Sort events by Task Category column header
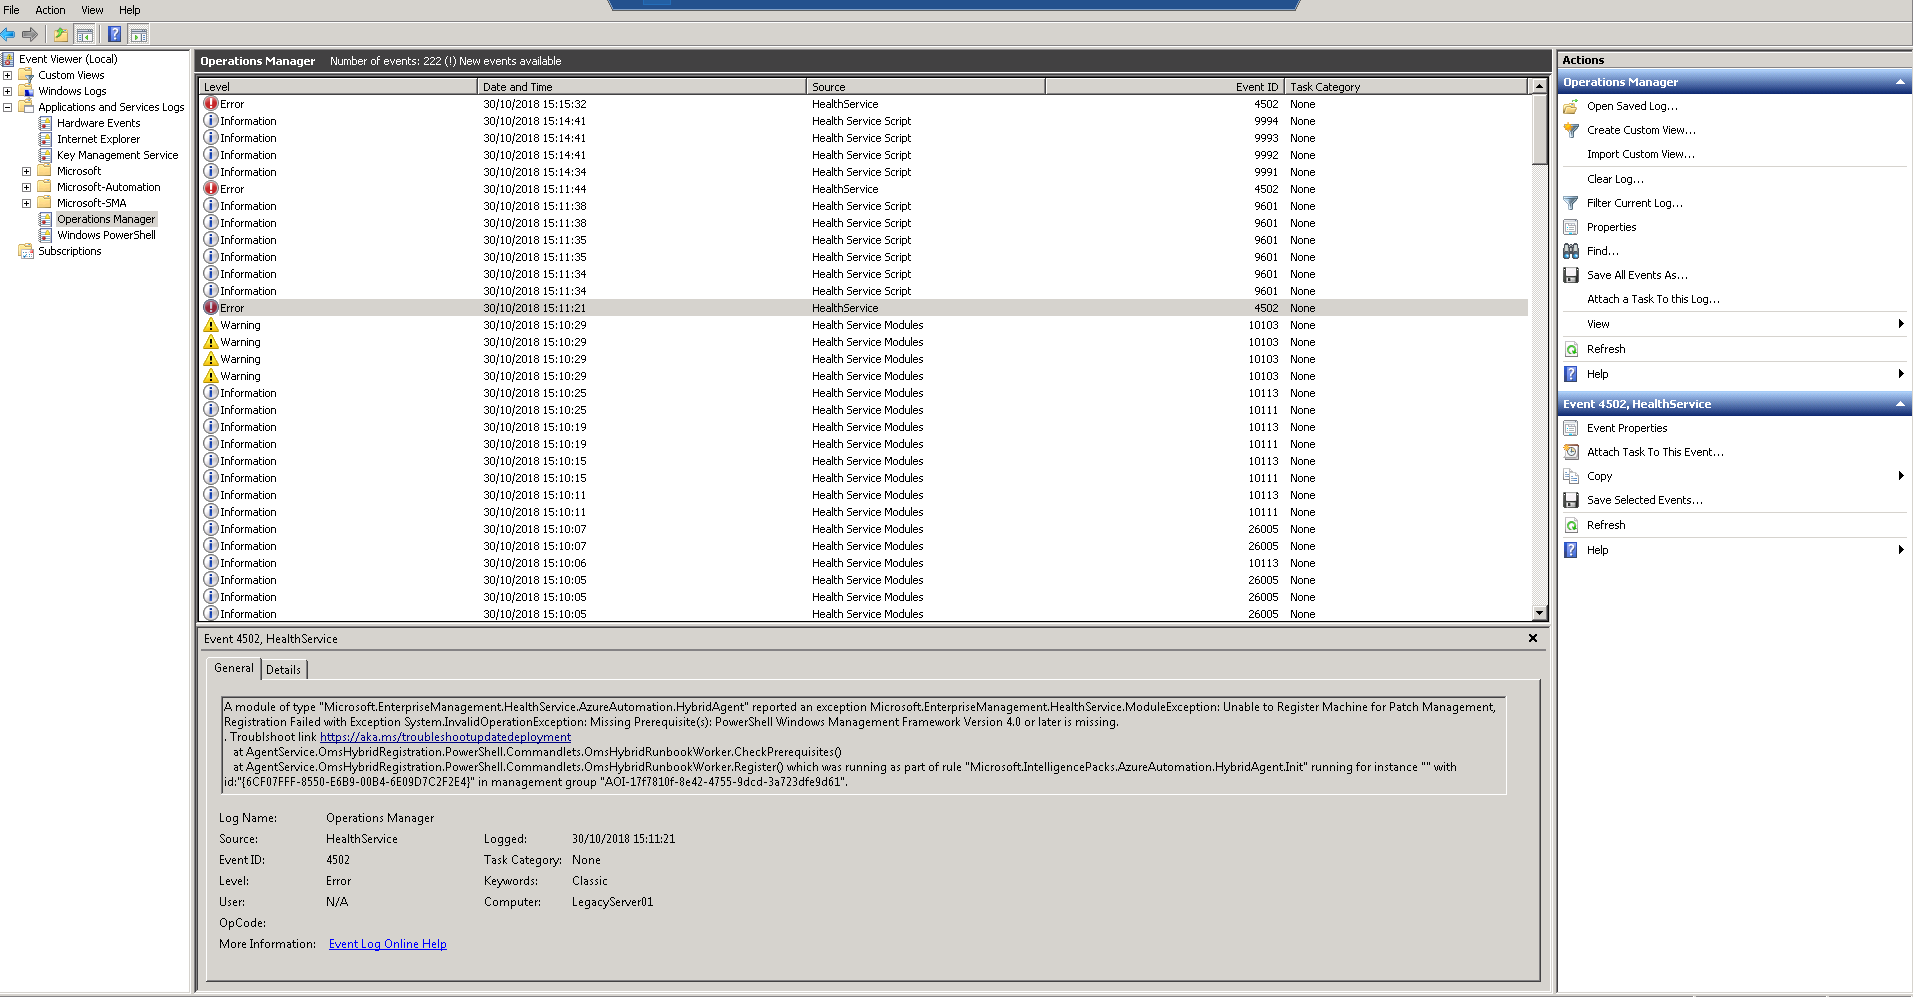The width and height of the screenshot is (1913, 997). click(x=1405, y=87)
